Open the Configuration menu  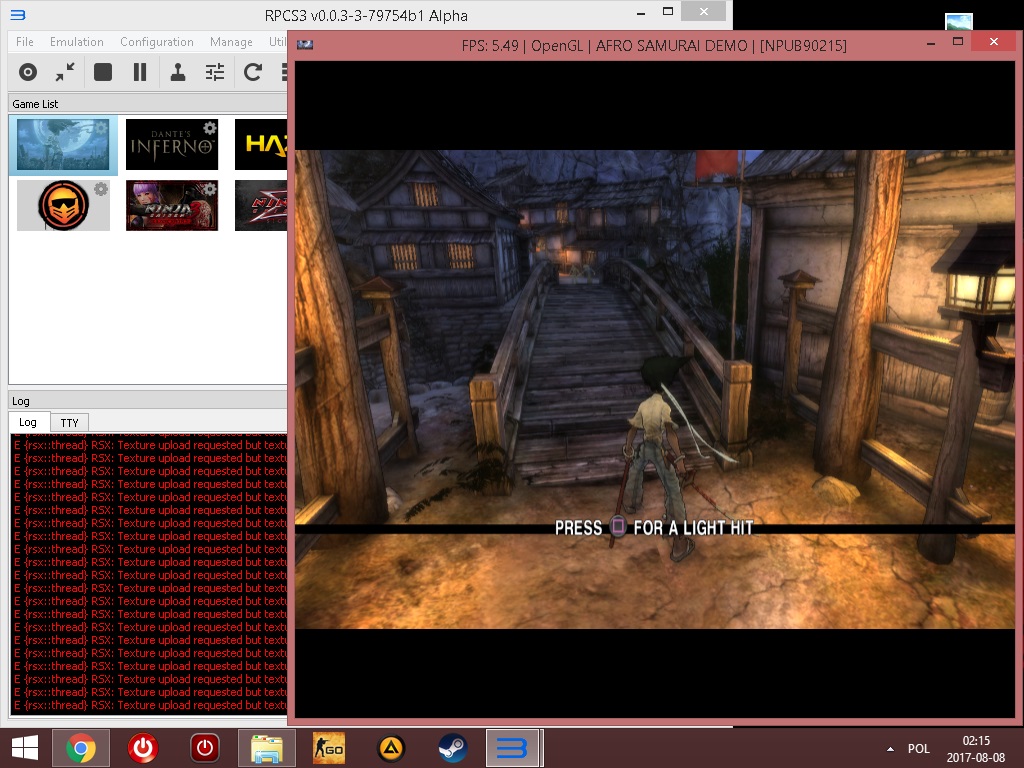[157, 42]
